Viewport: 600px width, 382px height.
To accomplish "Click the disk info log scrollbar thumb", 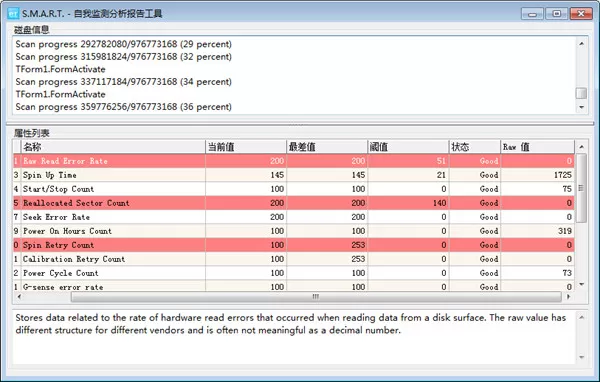I will click(x=581, y=93).
